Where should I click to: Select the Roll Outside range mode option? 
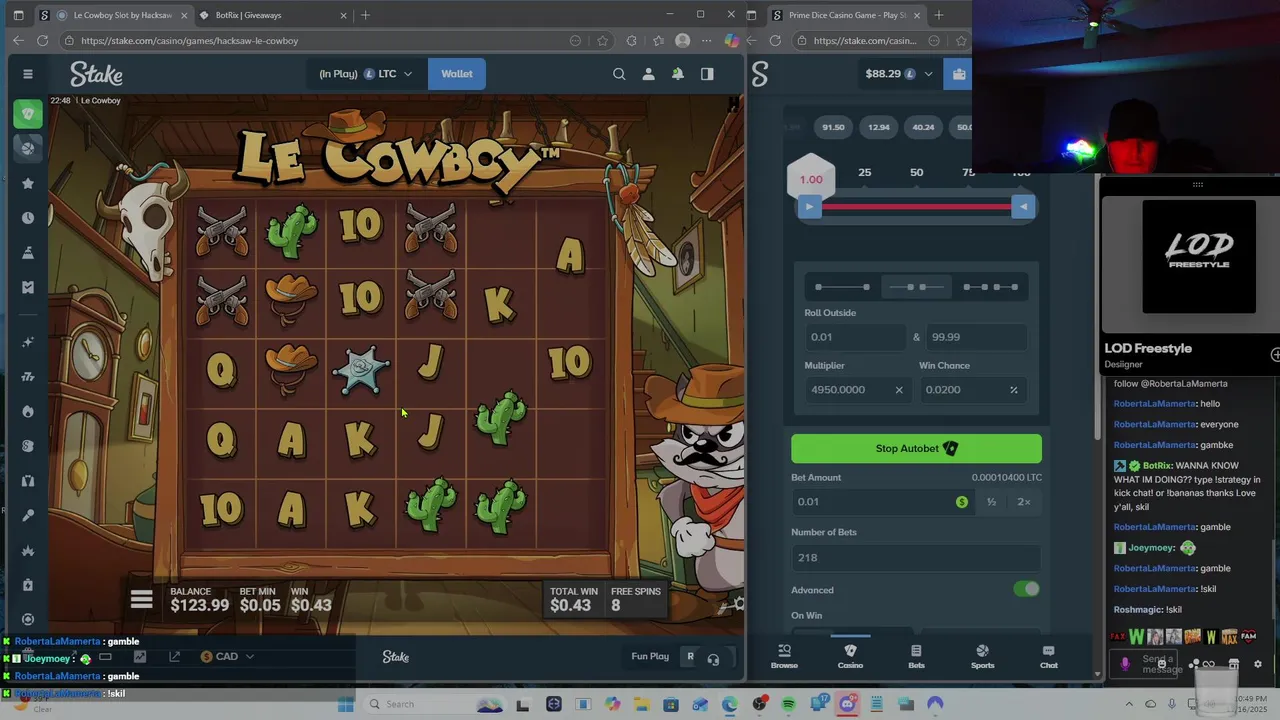pos(914,287)
